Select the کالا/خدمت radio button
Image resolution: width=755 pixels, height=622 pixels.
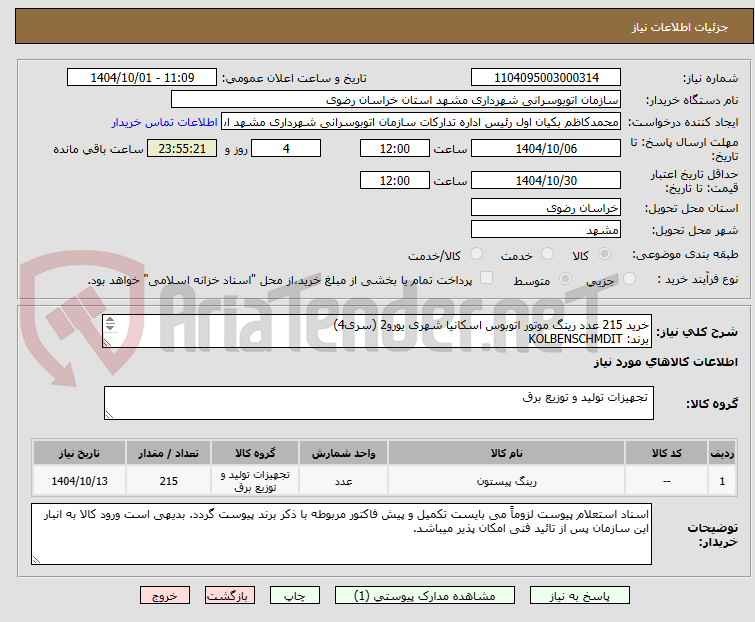click(476, 254)
